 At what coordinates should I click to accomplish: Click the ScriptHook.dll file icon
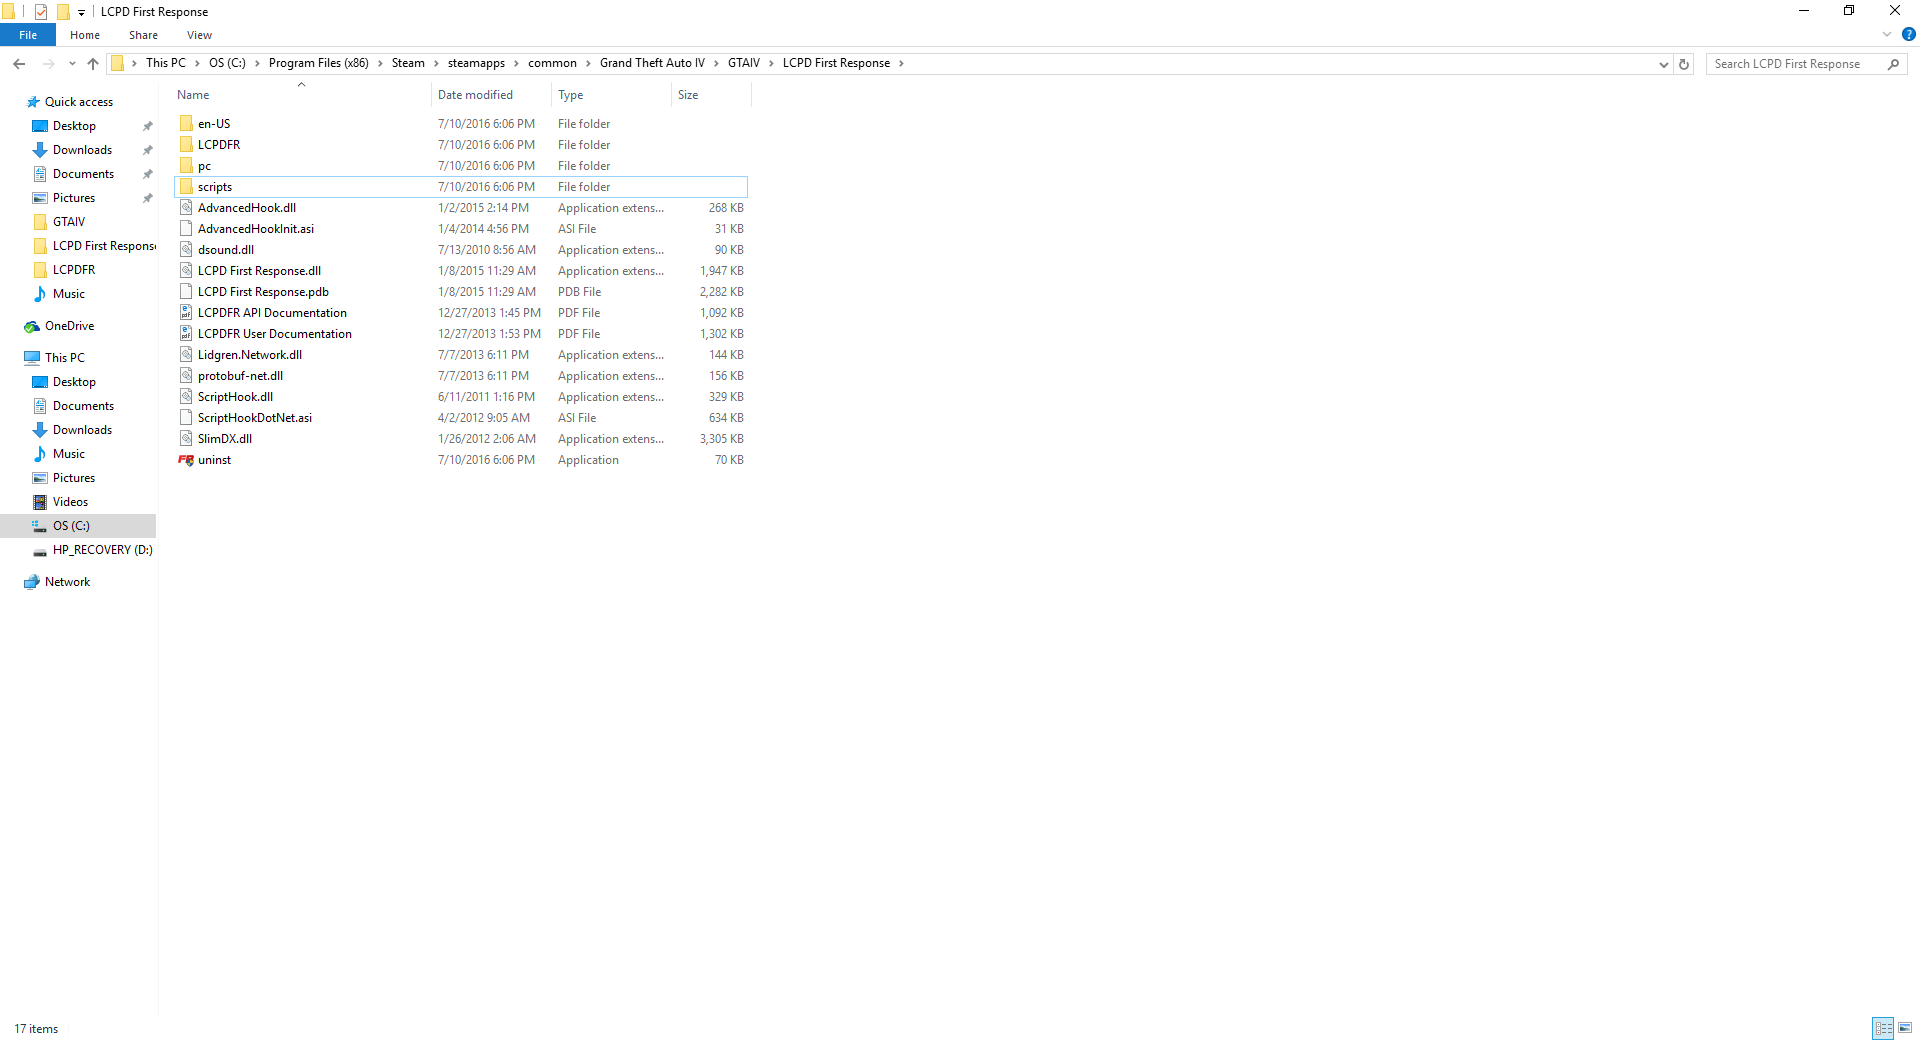click(x=186, y=397)
